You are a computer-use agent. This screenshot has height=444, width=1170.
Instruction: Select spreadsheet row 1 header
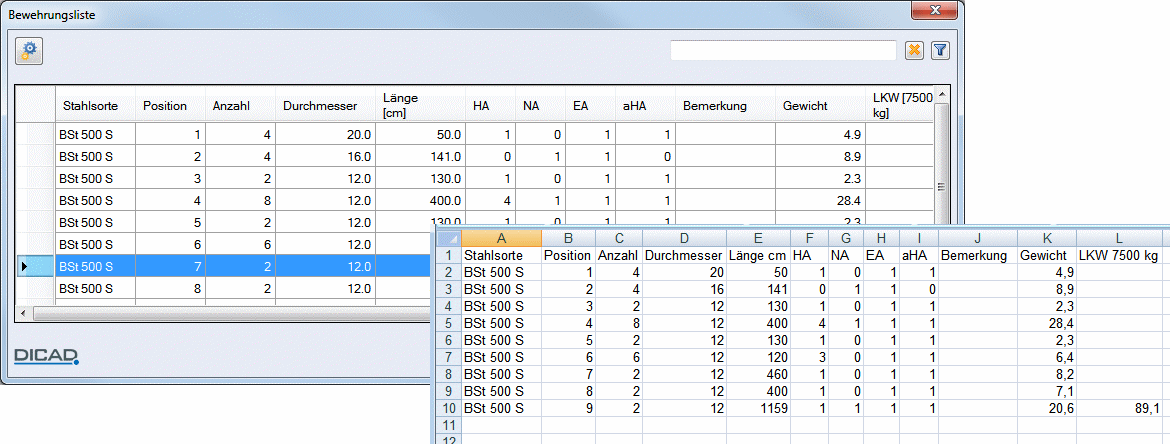point(448,256)
